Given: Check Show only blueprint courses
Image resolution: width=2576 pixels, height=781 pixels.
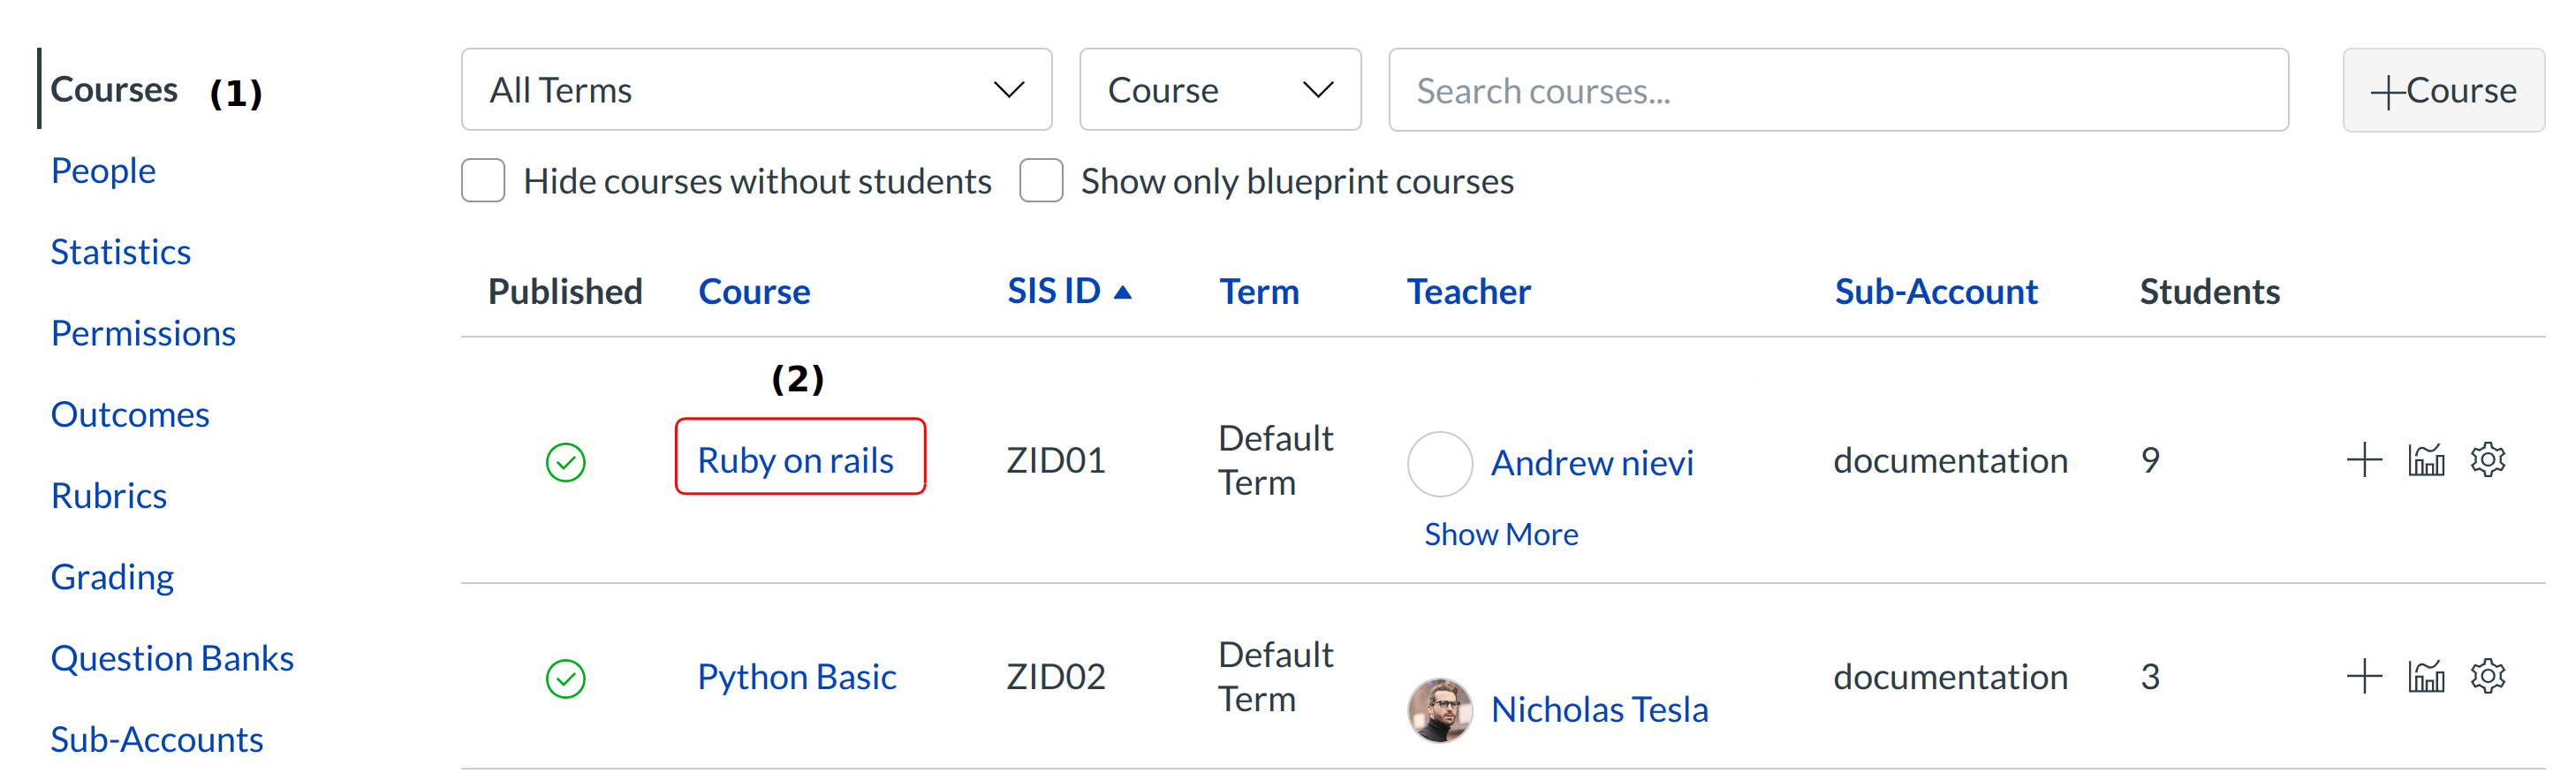Looking at the screenshot, I should (1041, 181).
